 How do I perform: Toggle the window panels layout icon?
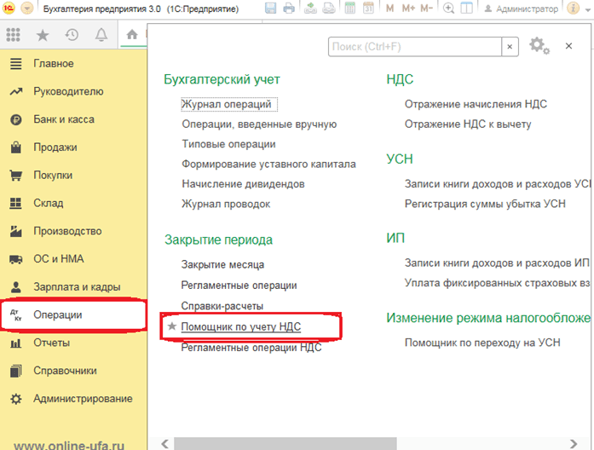466,8
